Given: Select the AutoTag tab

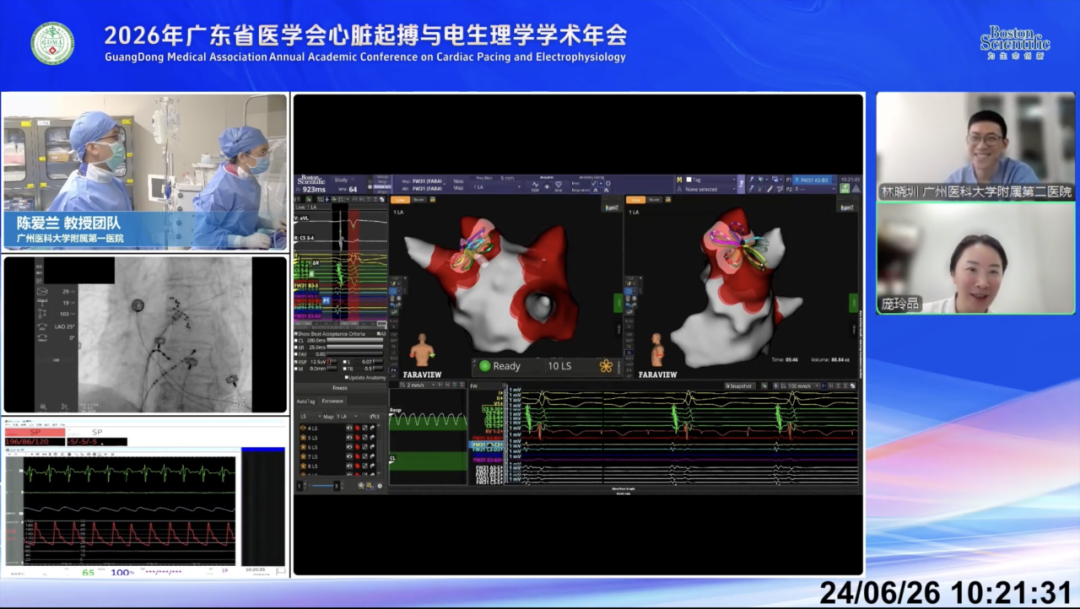Looking at the screenshot, I should click(306, 402).
